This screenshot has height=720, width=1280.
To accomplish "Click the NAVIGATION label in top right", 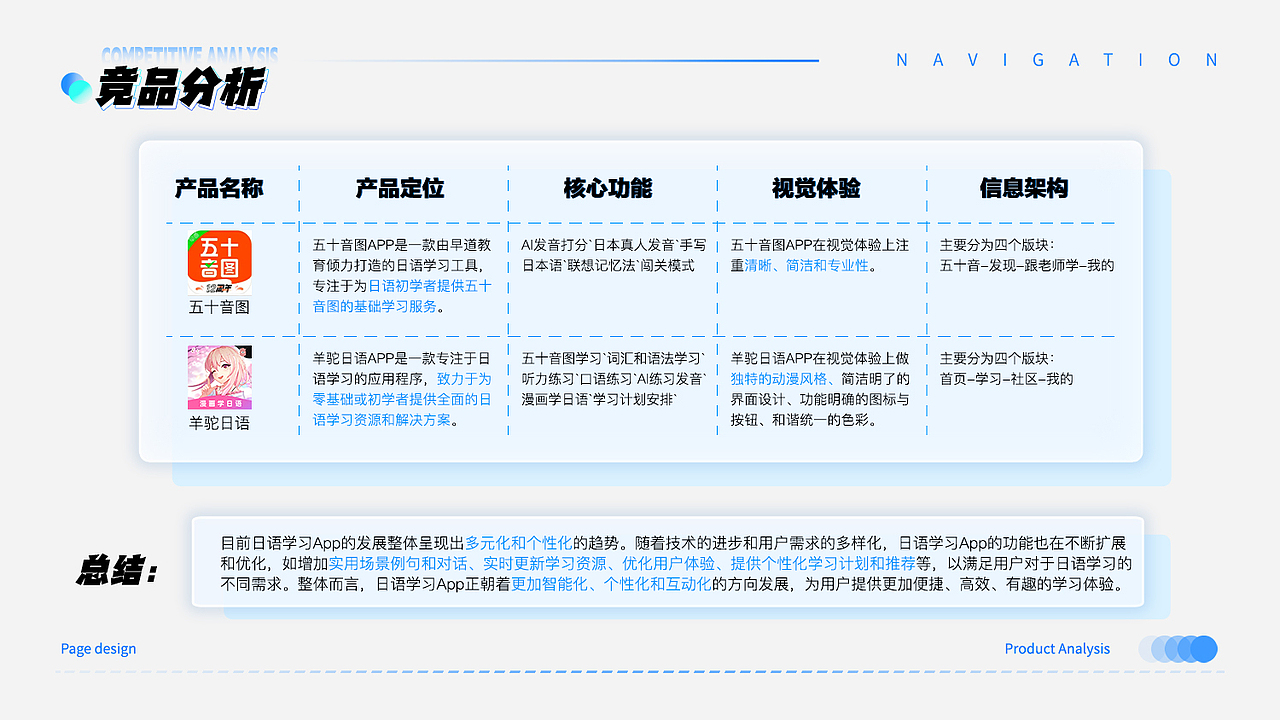I will tap(1060, 60).
